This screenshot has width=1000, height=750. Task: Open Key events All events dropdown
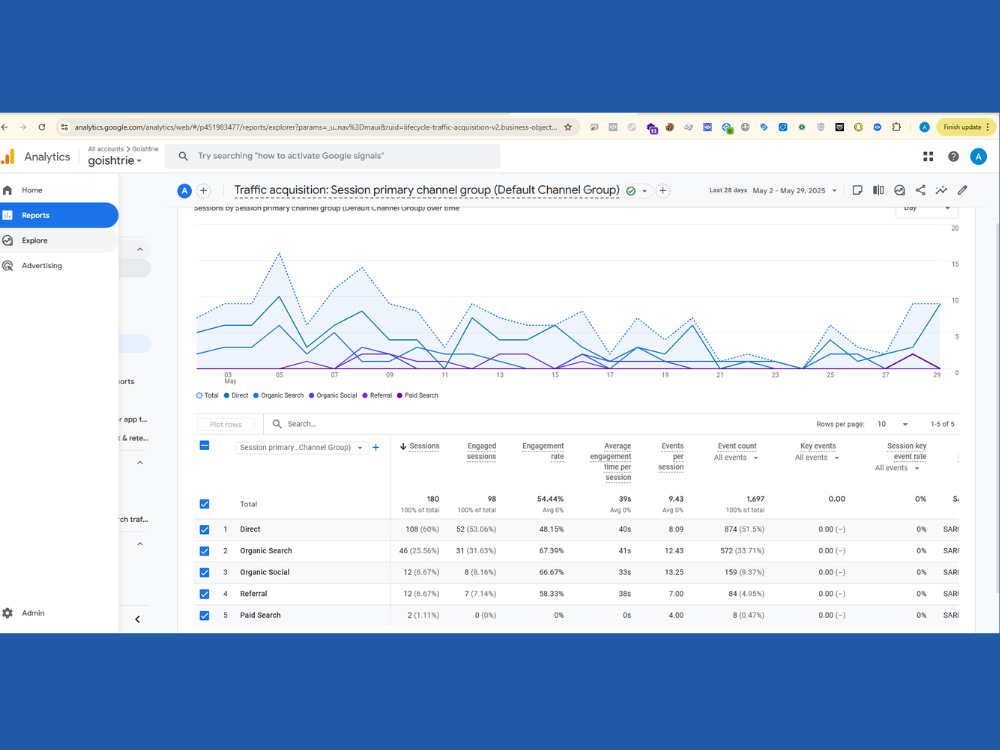point(817,458)
